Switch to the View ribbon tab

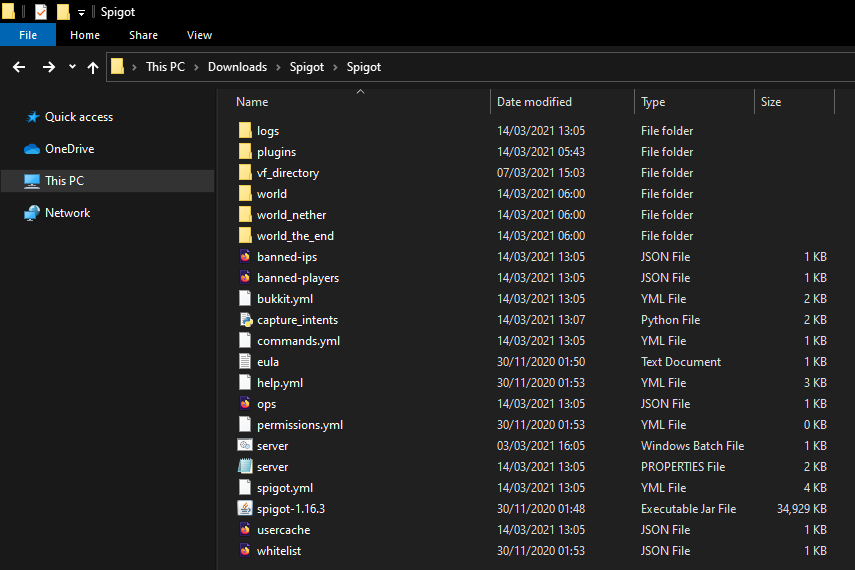(200, 35)
